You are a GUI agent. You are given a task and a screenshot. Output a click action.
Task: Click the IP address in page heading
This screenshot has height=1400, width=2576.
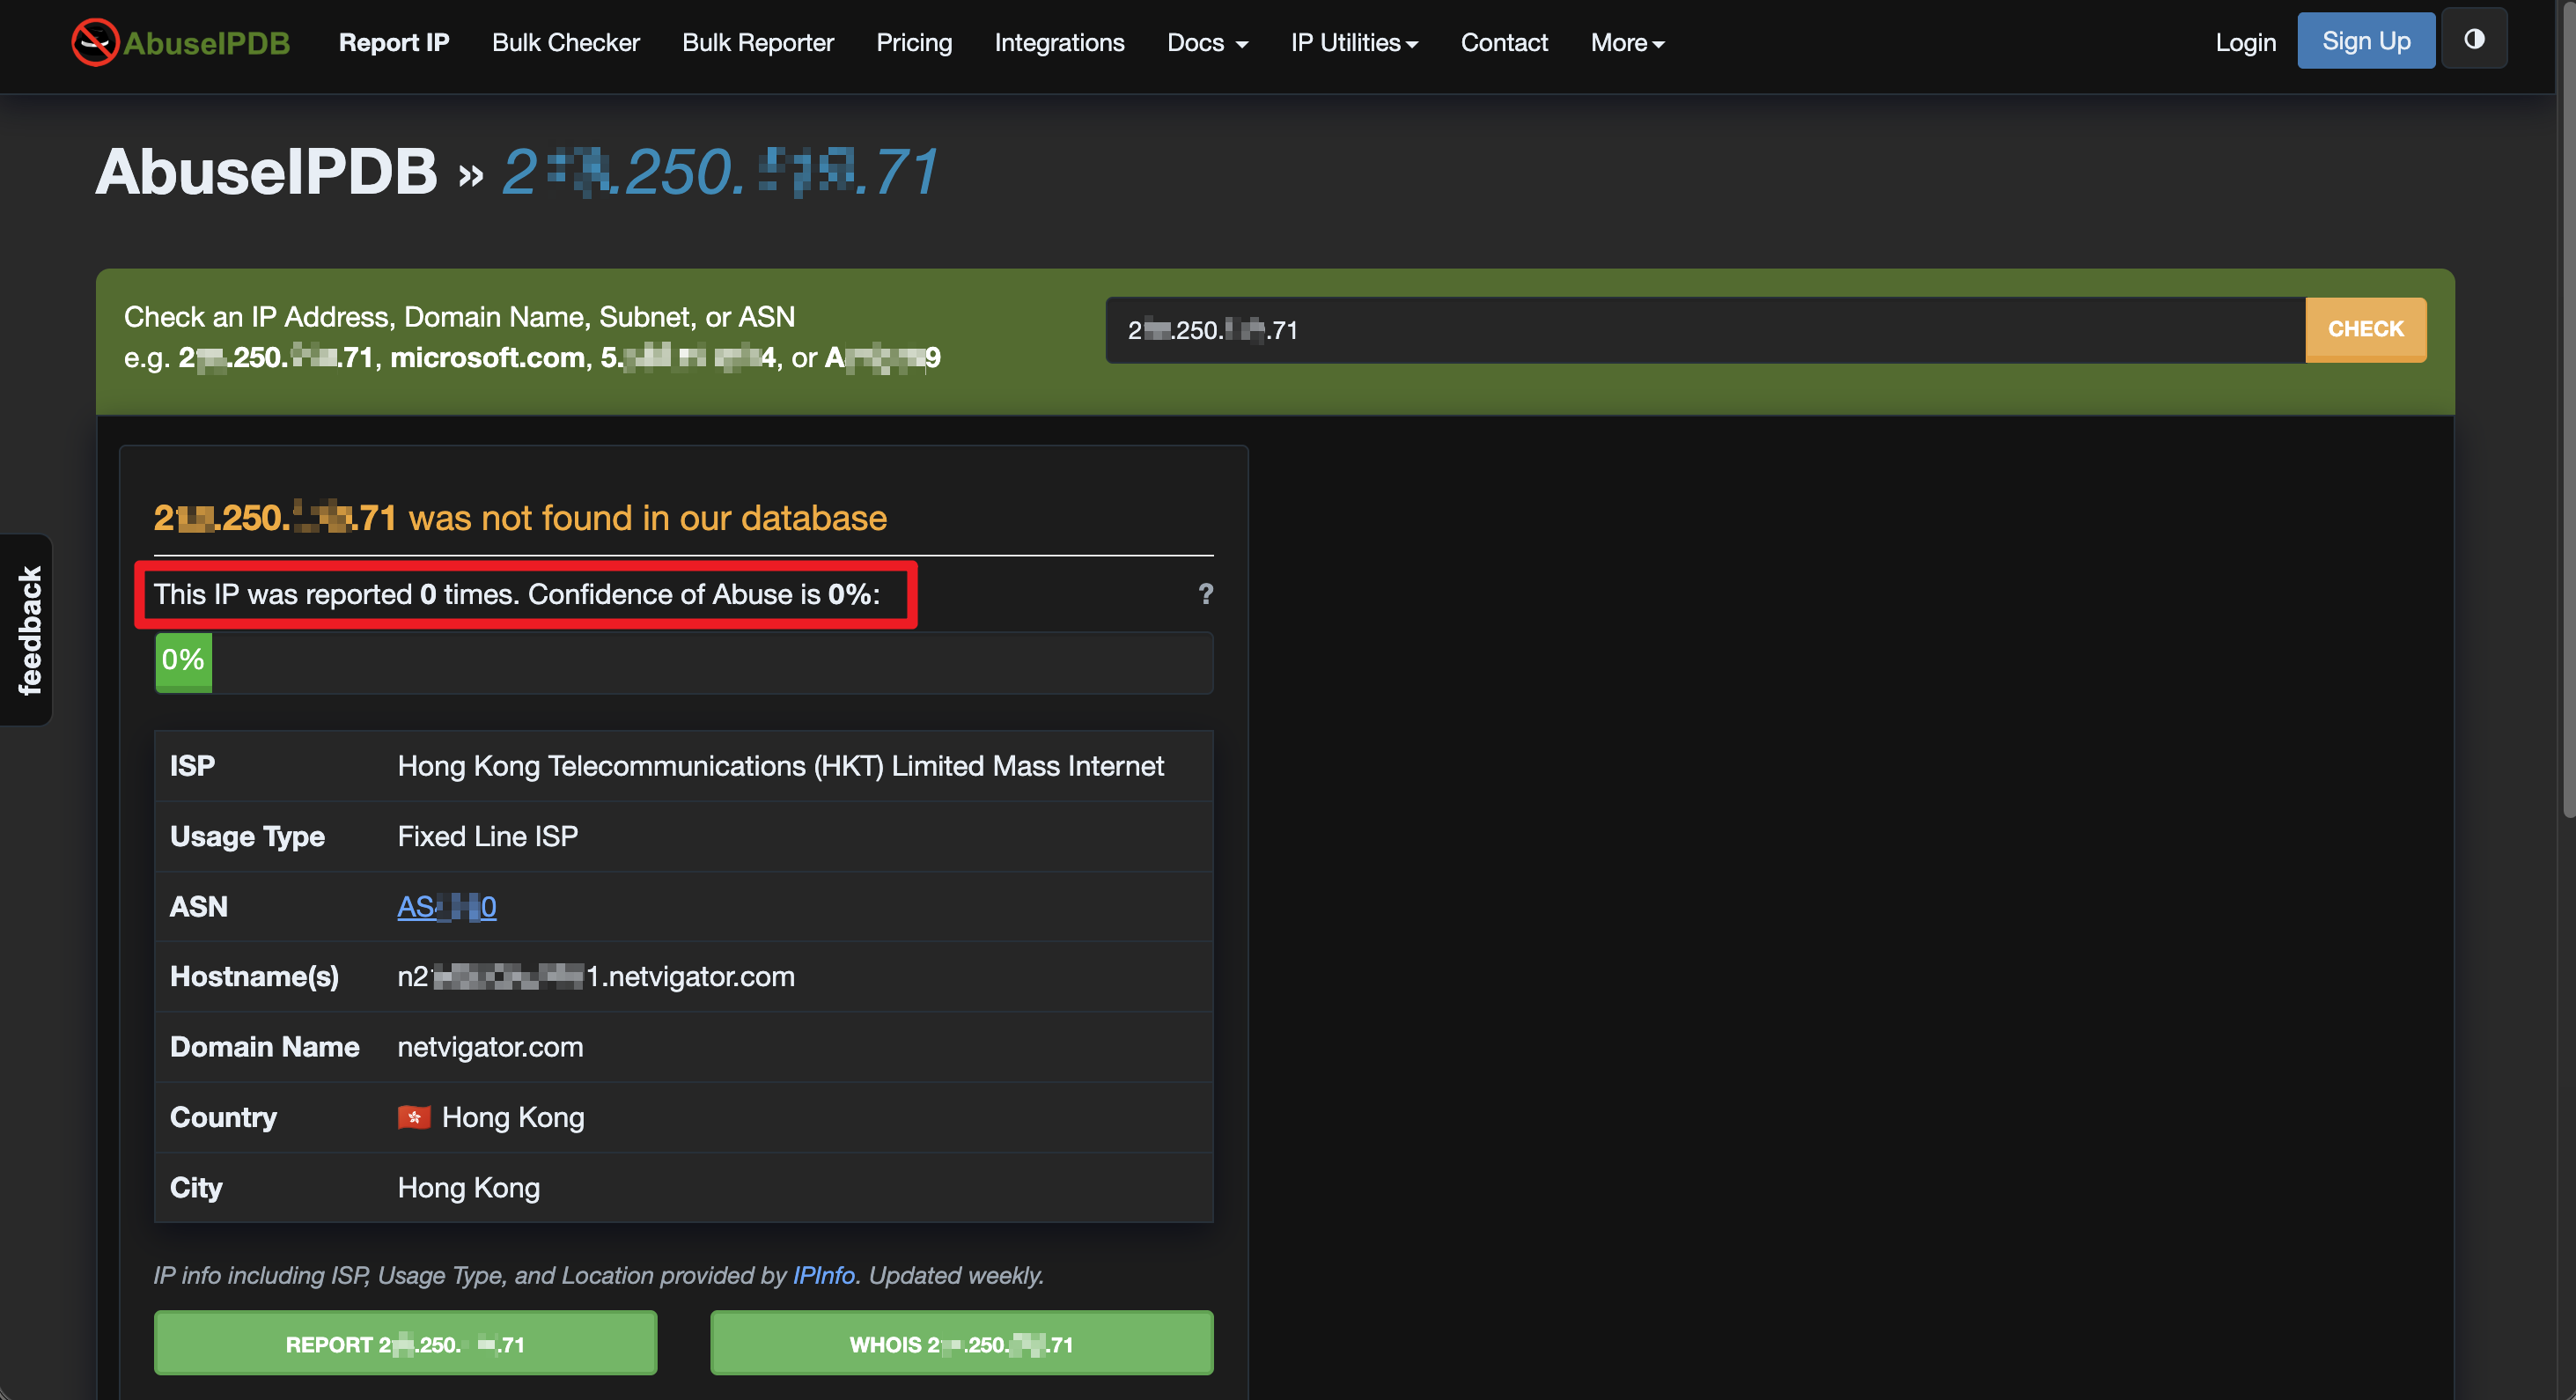click(x=720, y=172)
